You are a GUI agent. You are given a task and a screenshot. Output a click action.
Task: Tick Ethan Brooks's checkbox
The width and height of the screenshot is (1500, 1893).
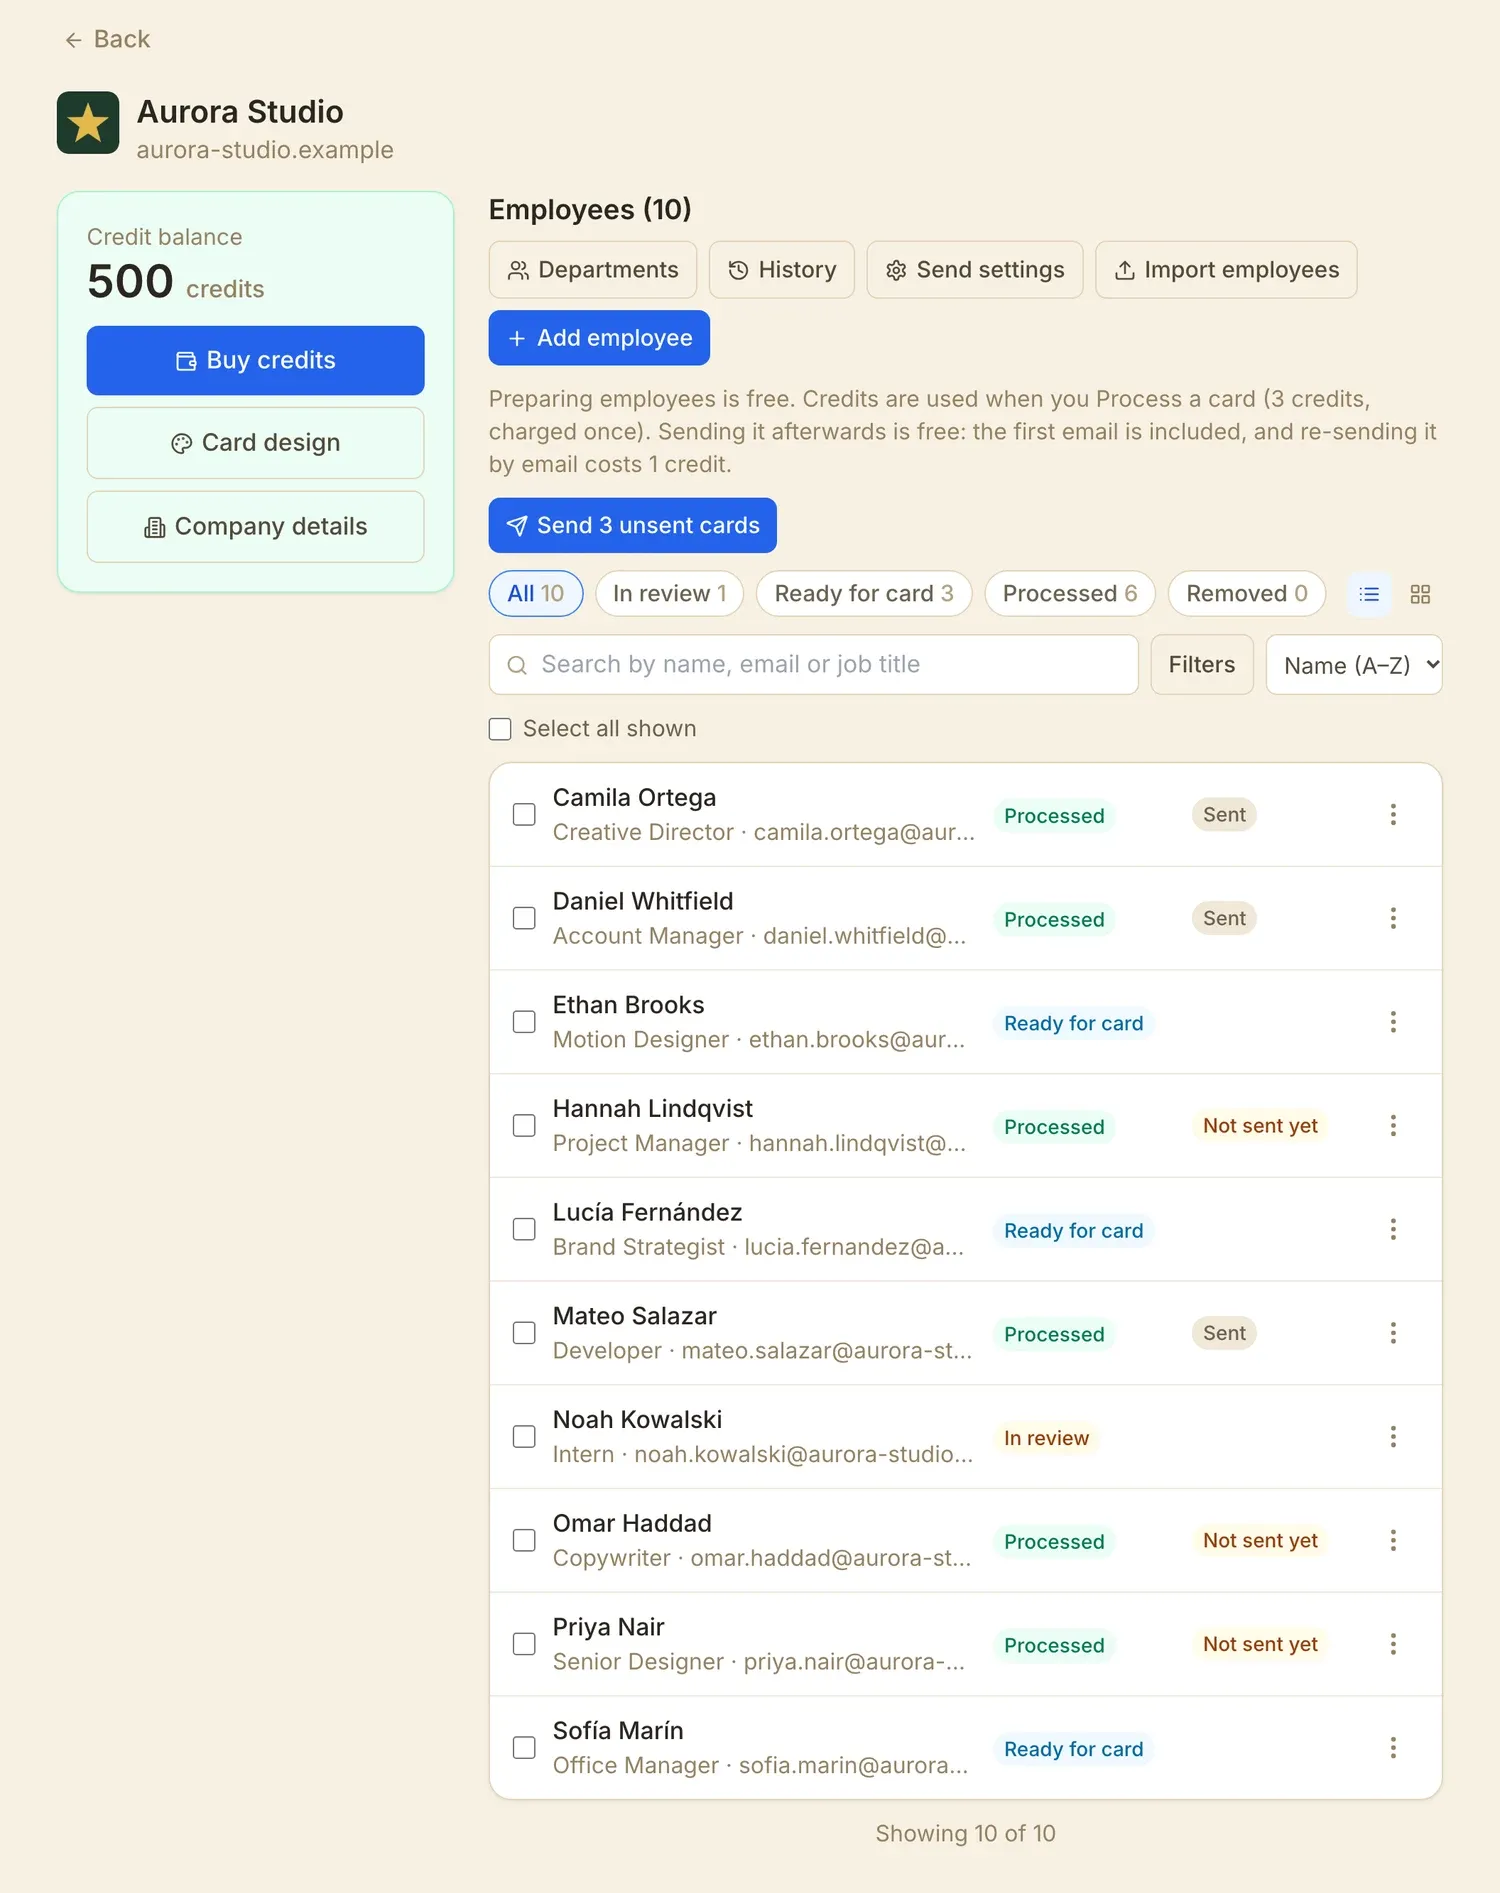[x=524, y=1022]
